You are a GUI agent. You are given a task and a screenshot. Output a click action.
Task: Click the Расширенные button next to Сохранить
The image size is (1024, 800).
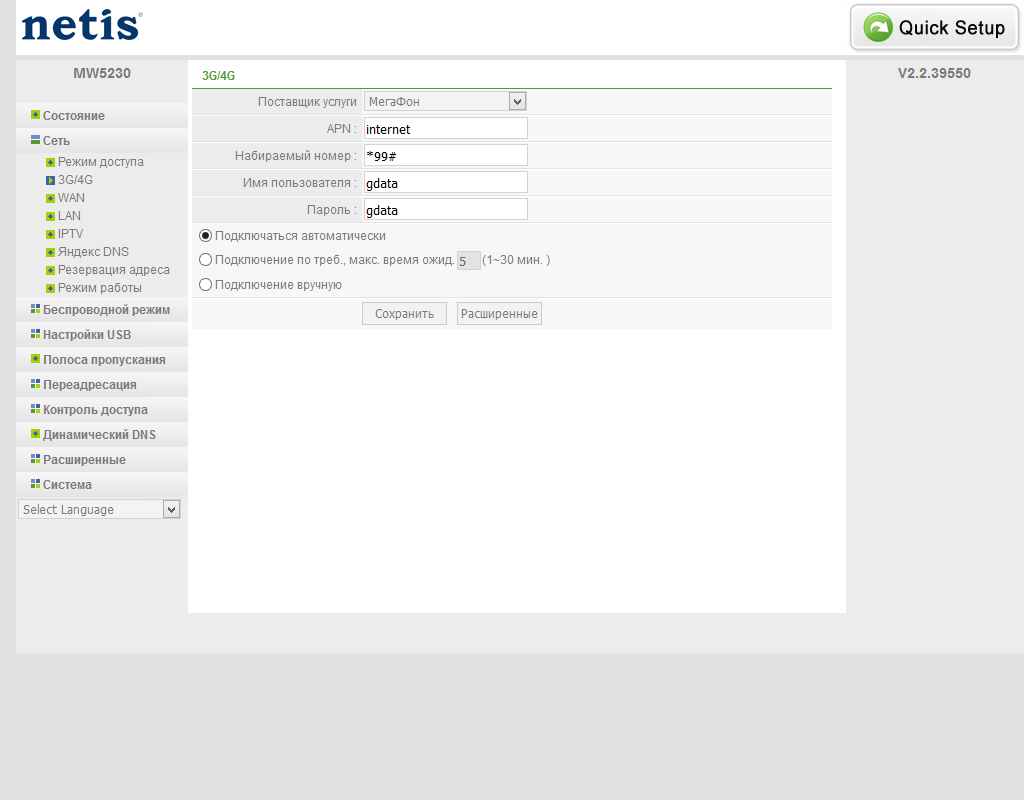click(x=499, y=313)
